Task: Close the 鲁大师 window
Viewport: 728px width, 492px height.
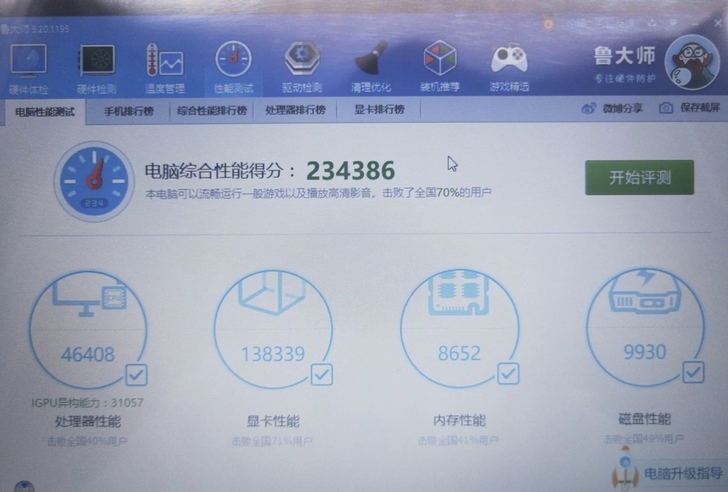Action: click(x=717, y=22)
